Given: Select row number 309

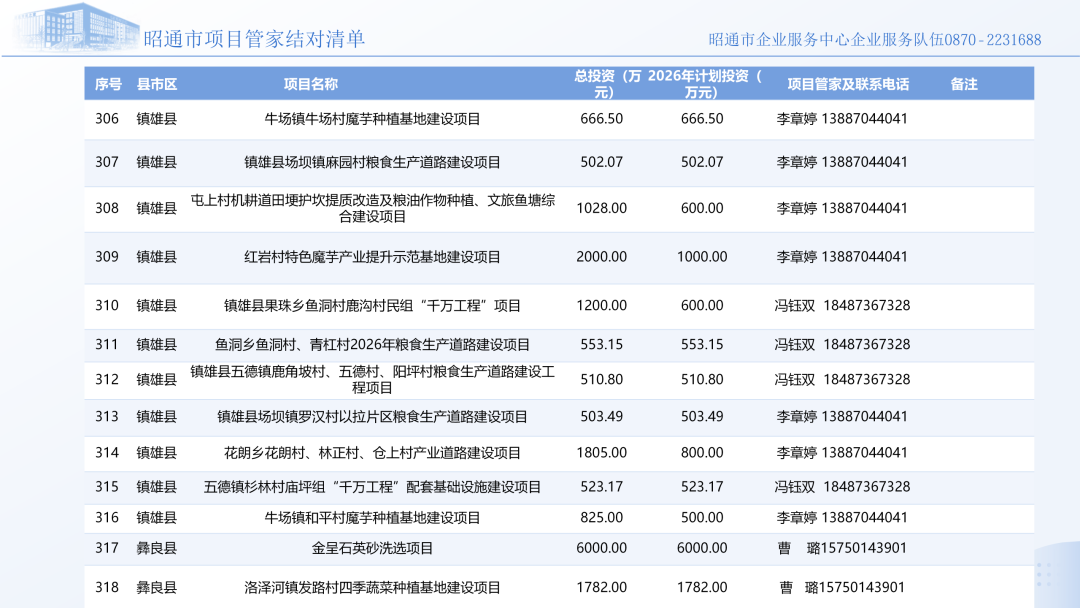Looking at the screenshot, I should coord(107,257).
